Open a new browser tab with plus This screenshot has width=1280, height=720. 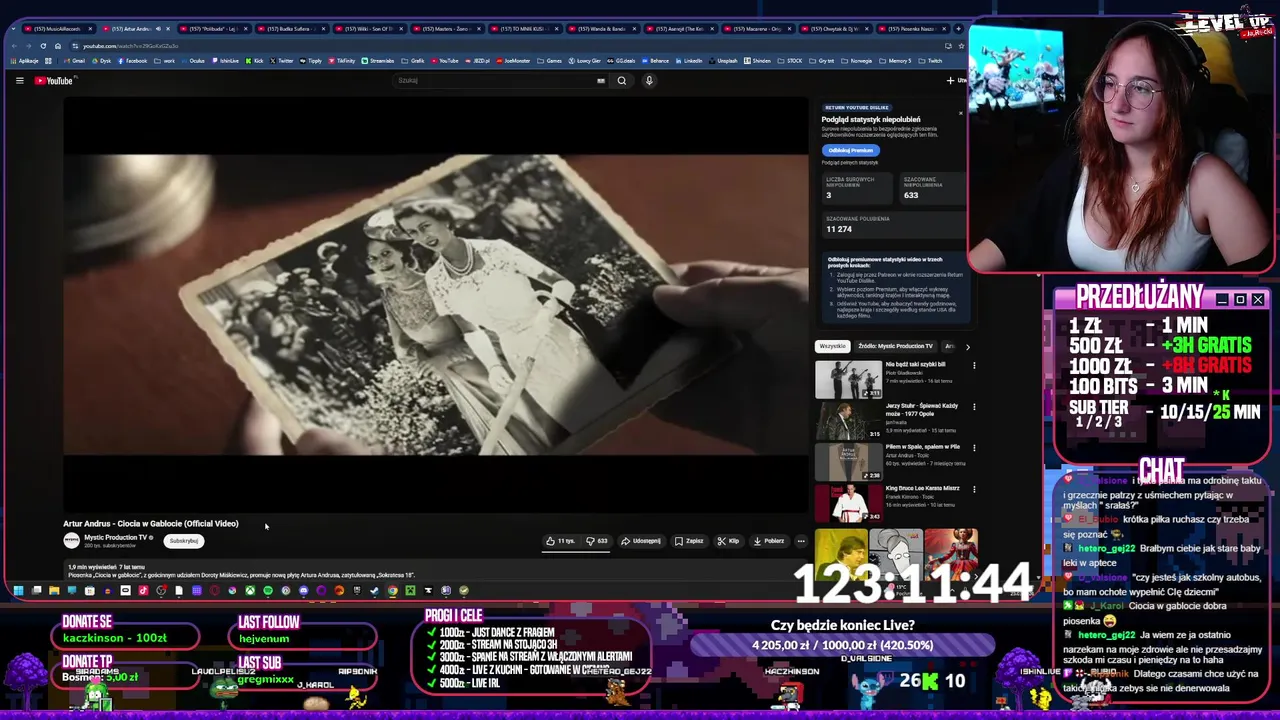958,29
